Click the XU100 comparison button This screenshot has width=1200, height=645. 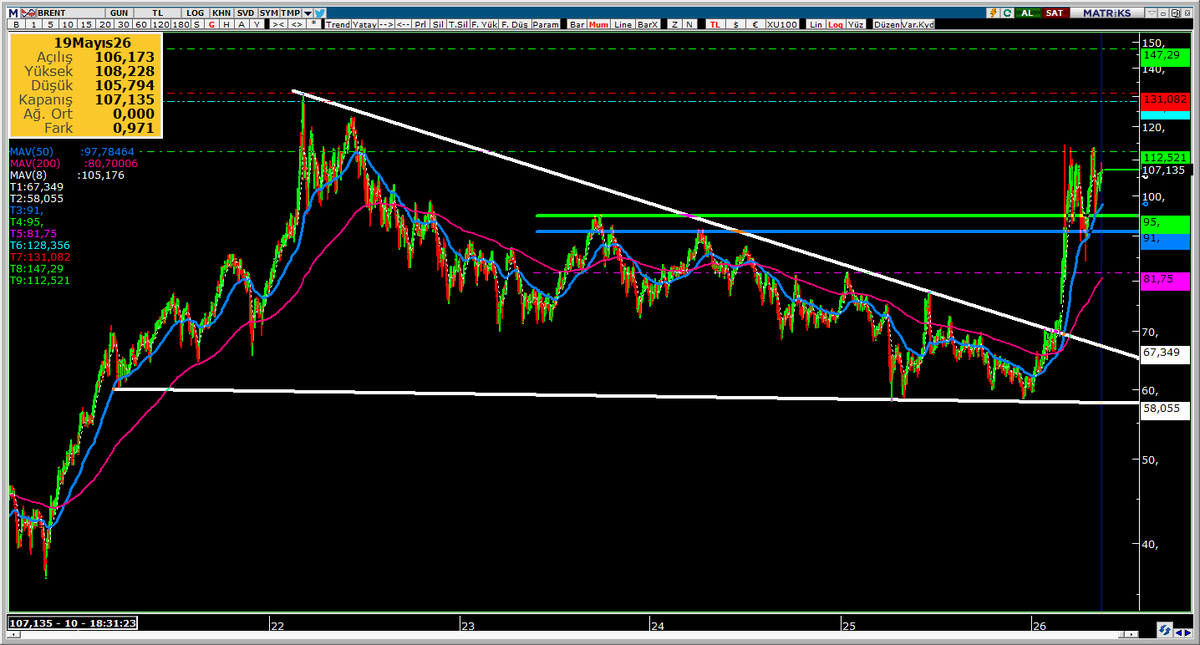[781, 24]
